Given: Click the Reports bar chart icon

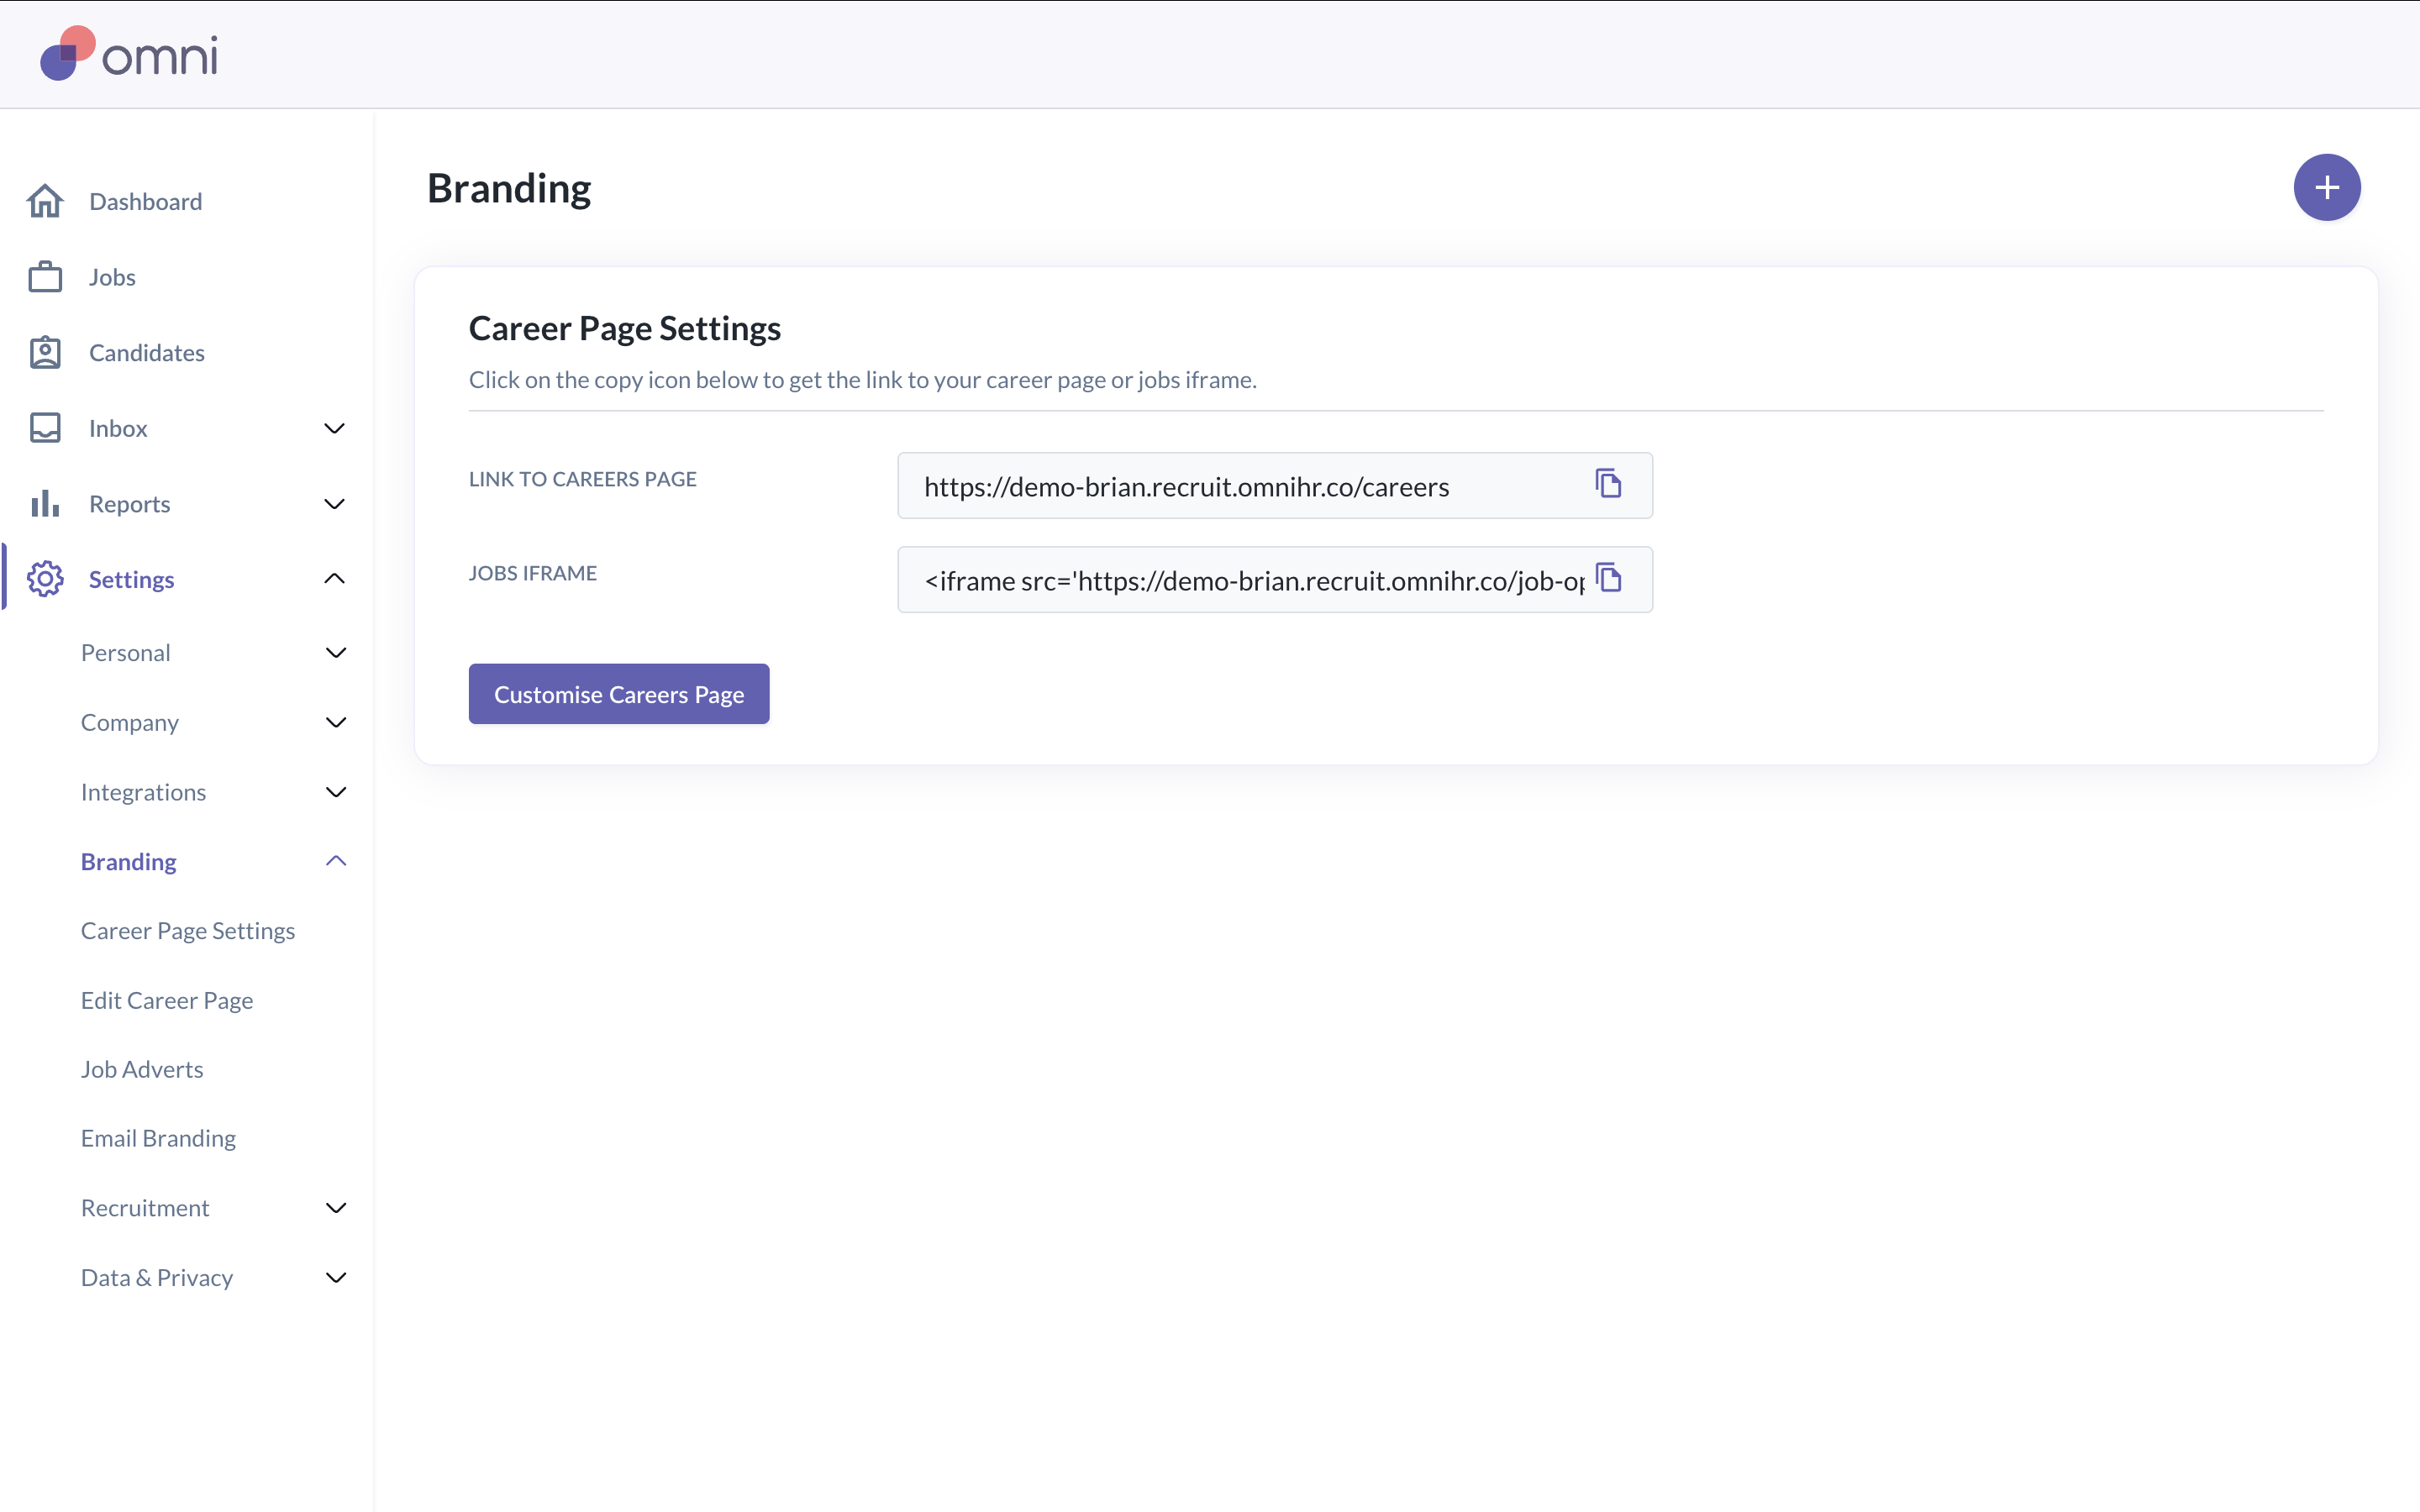Looking at the screenshot, I should [x=45, y=504].
